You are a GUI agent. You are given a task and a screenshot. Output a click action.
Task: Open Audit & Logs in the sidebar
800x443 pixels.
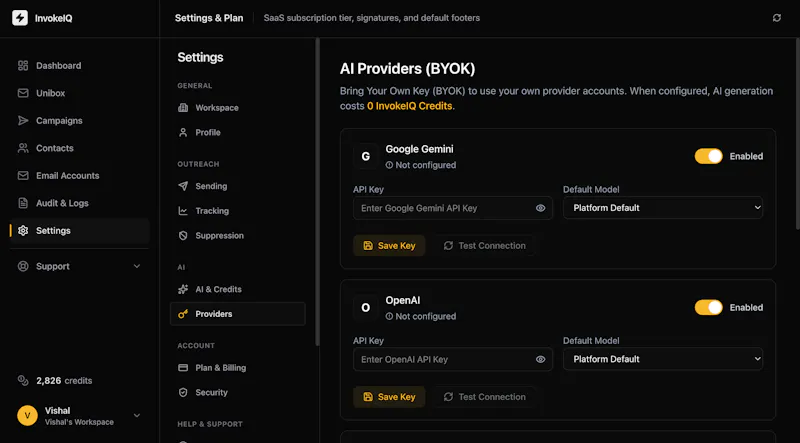80,203
